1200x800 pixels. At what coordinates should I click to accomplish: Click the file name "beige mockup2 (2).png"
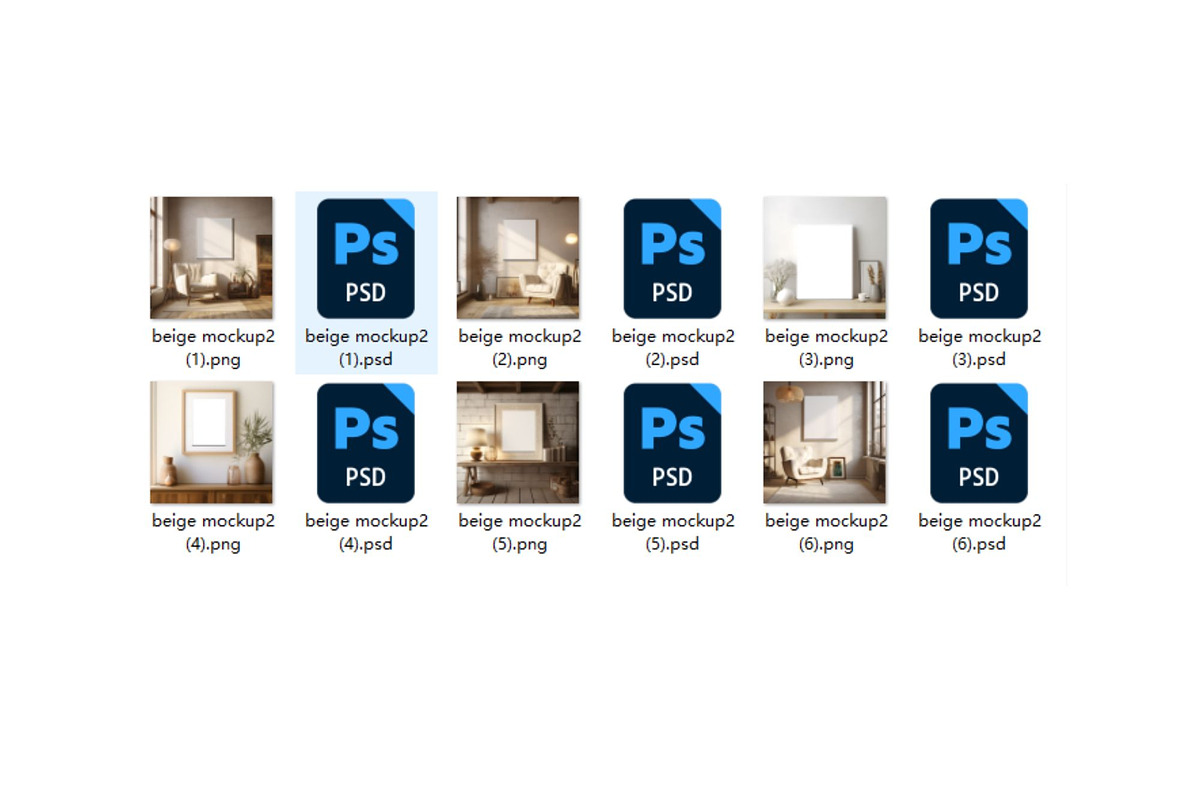[x=520, y=348]
